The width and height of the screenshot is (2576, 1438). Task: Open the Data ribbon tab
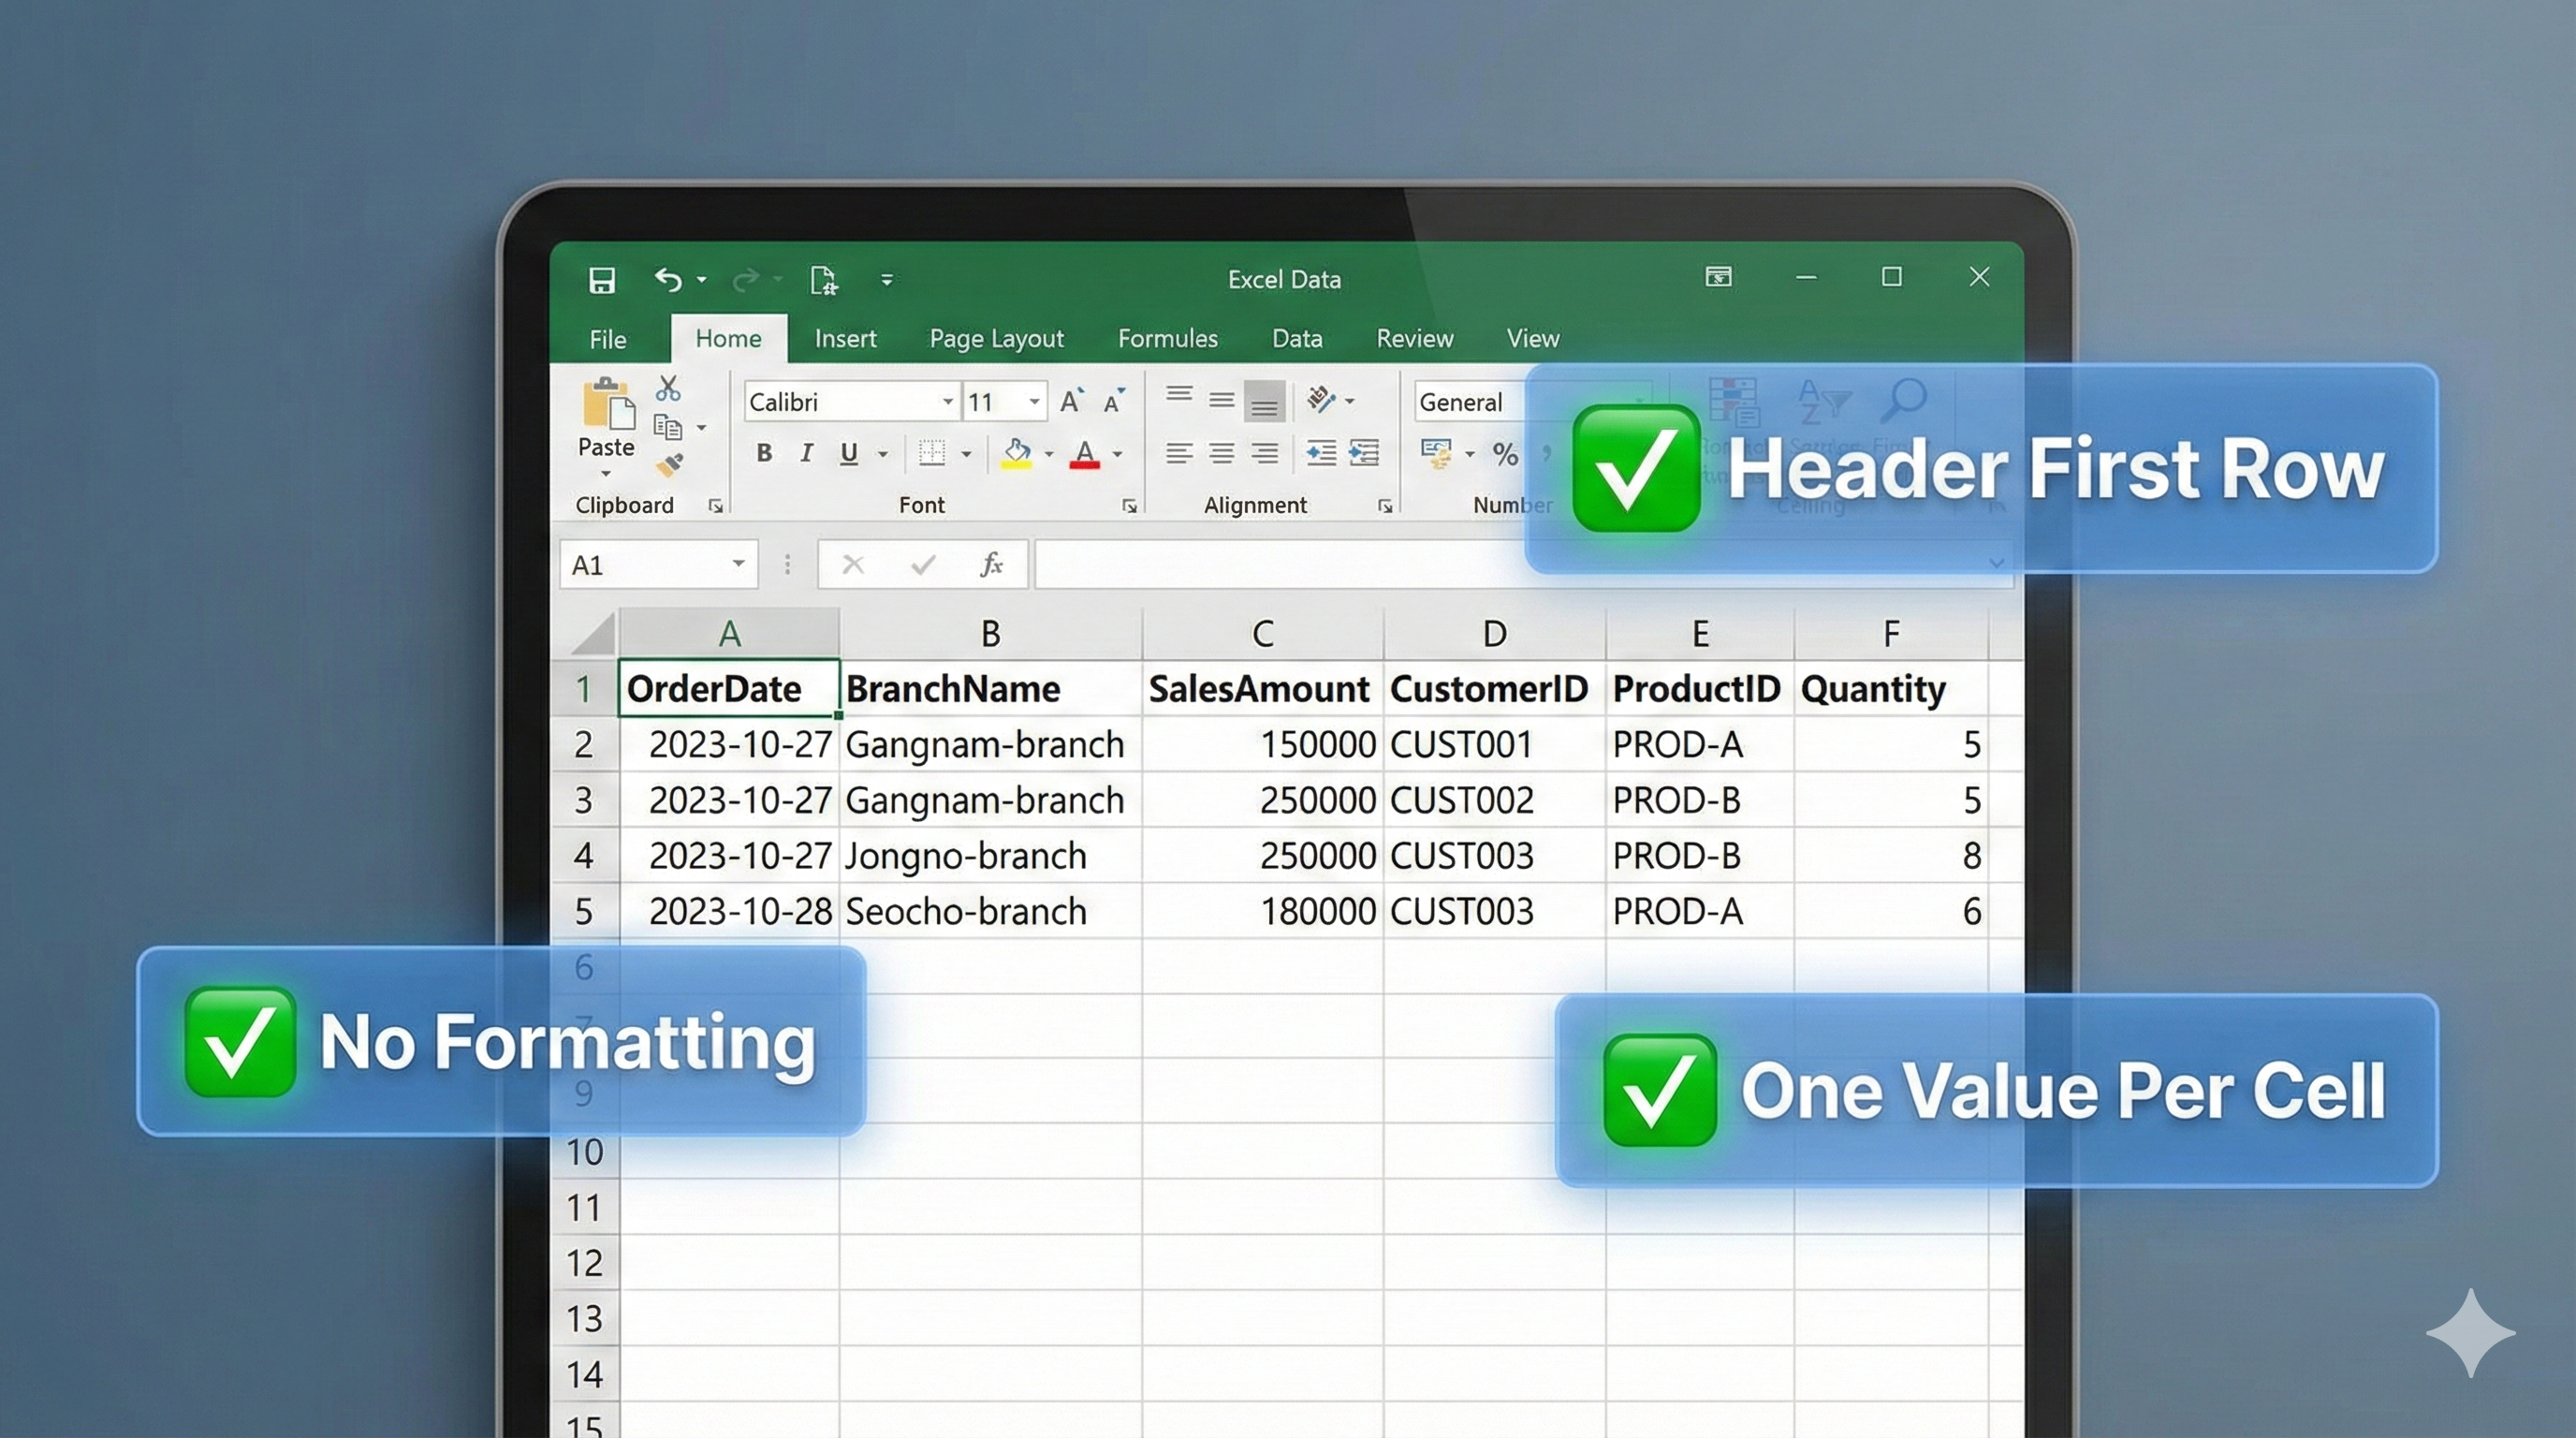[1296, 339]
